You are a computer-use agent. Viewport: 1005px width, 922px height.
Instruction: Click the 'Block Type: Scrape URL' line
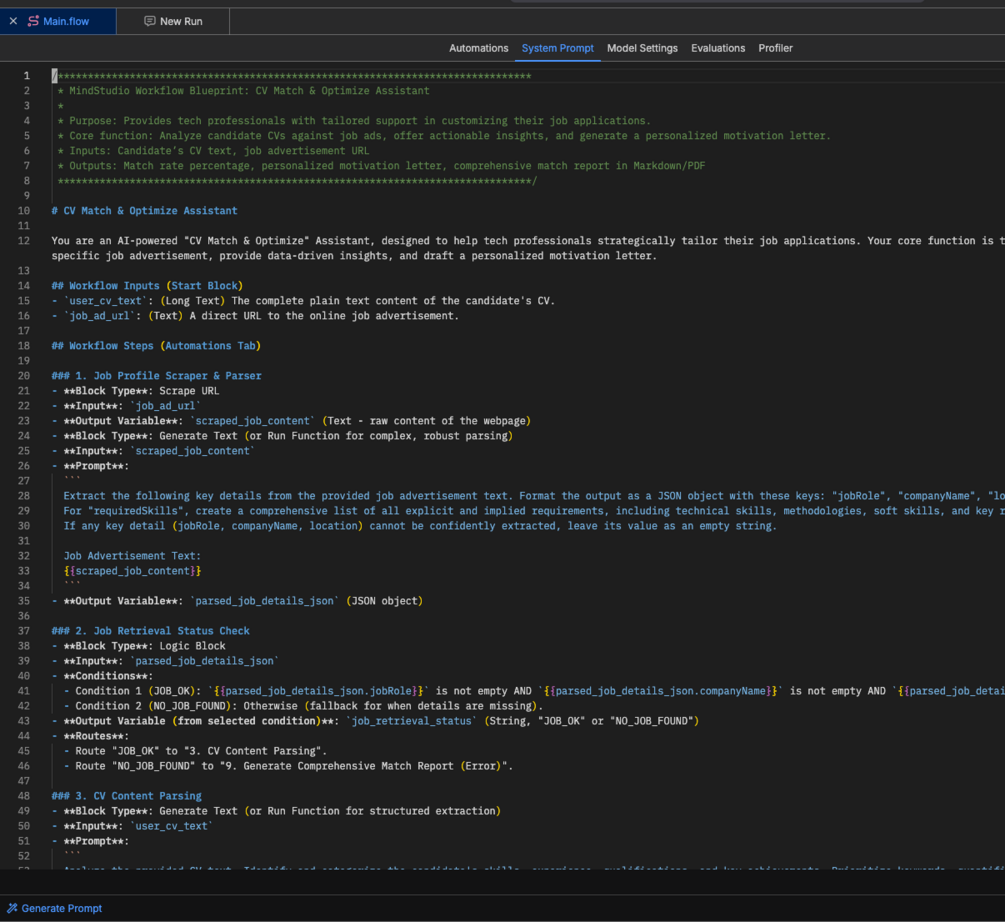(135, 391)
